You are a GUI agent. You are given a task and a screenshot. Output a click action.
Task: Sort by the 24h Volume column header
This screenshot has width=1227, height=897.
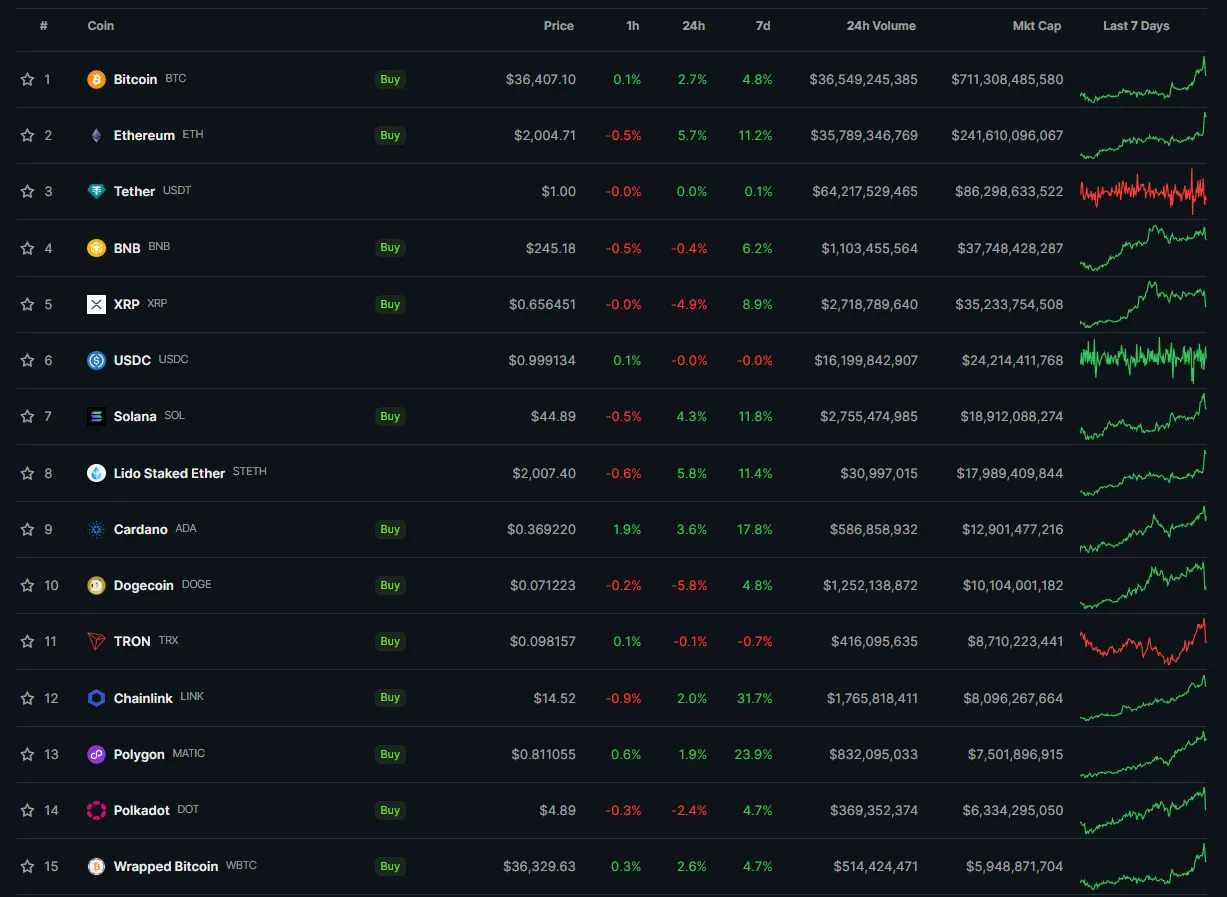[881, 26]
